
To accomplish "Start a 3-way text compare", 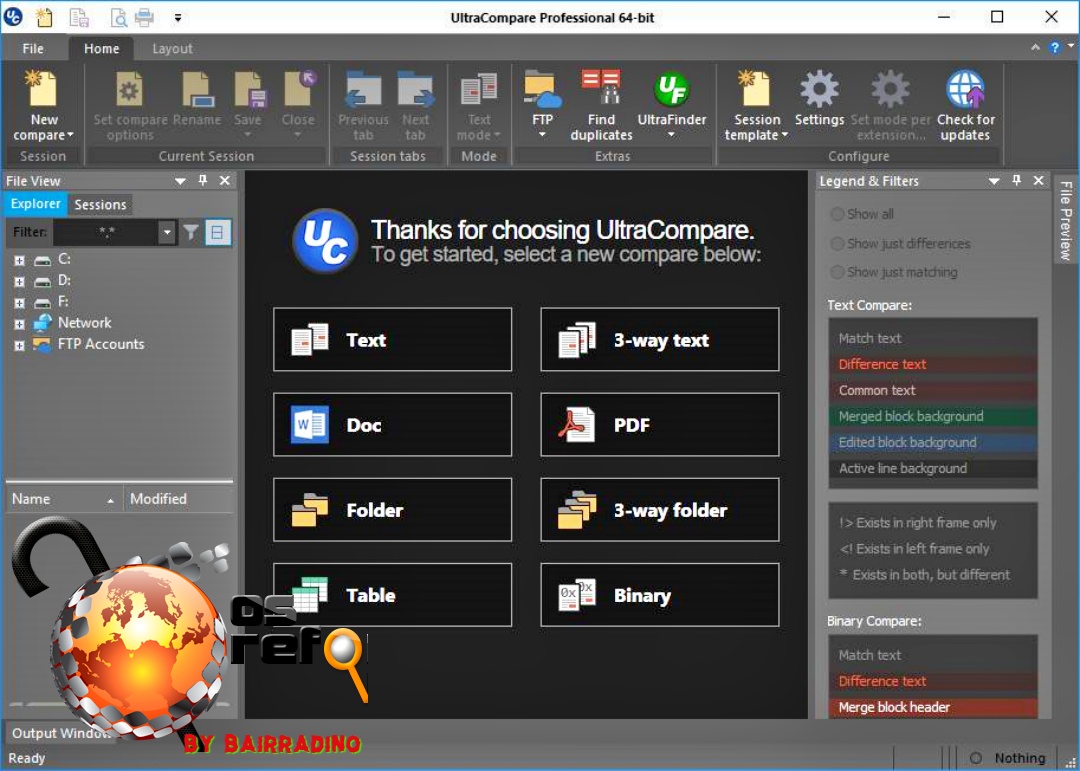I will point(660,340).
